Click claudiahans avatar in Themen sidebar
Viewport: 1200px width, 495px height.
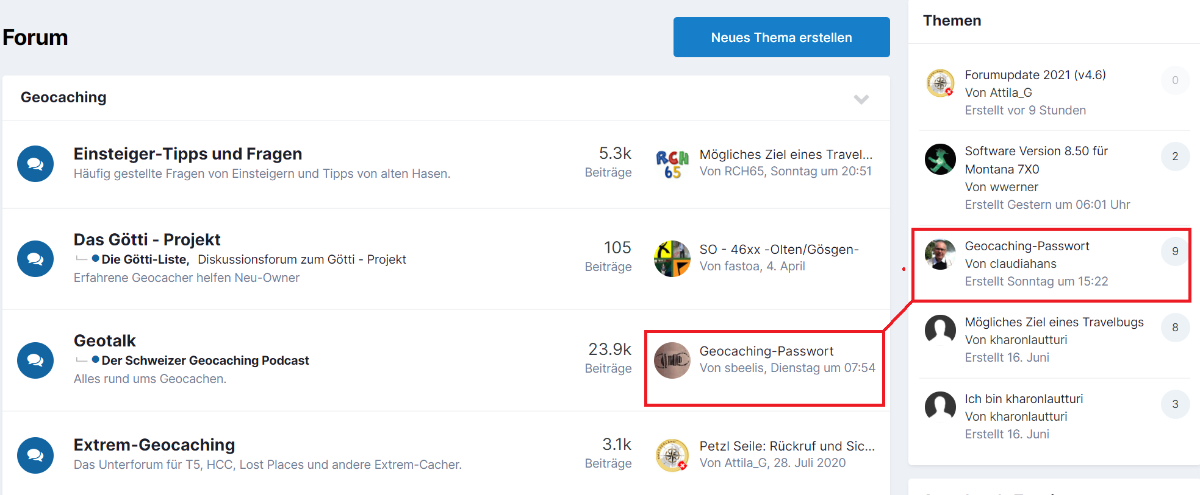[940, 254]
